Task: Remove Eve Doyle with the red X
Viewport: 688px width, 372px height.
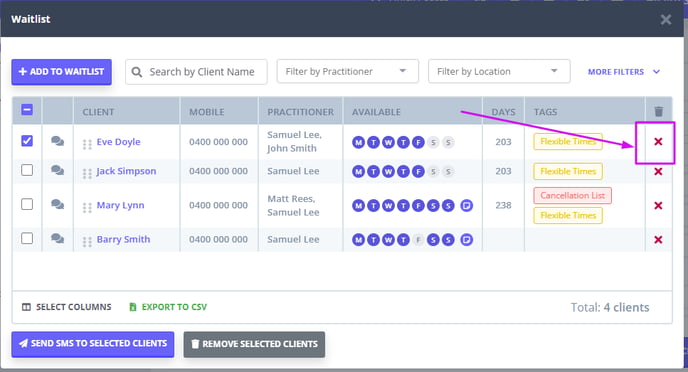Action: pos(658,142)
